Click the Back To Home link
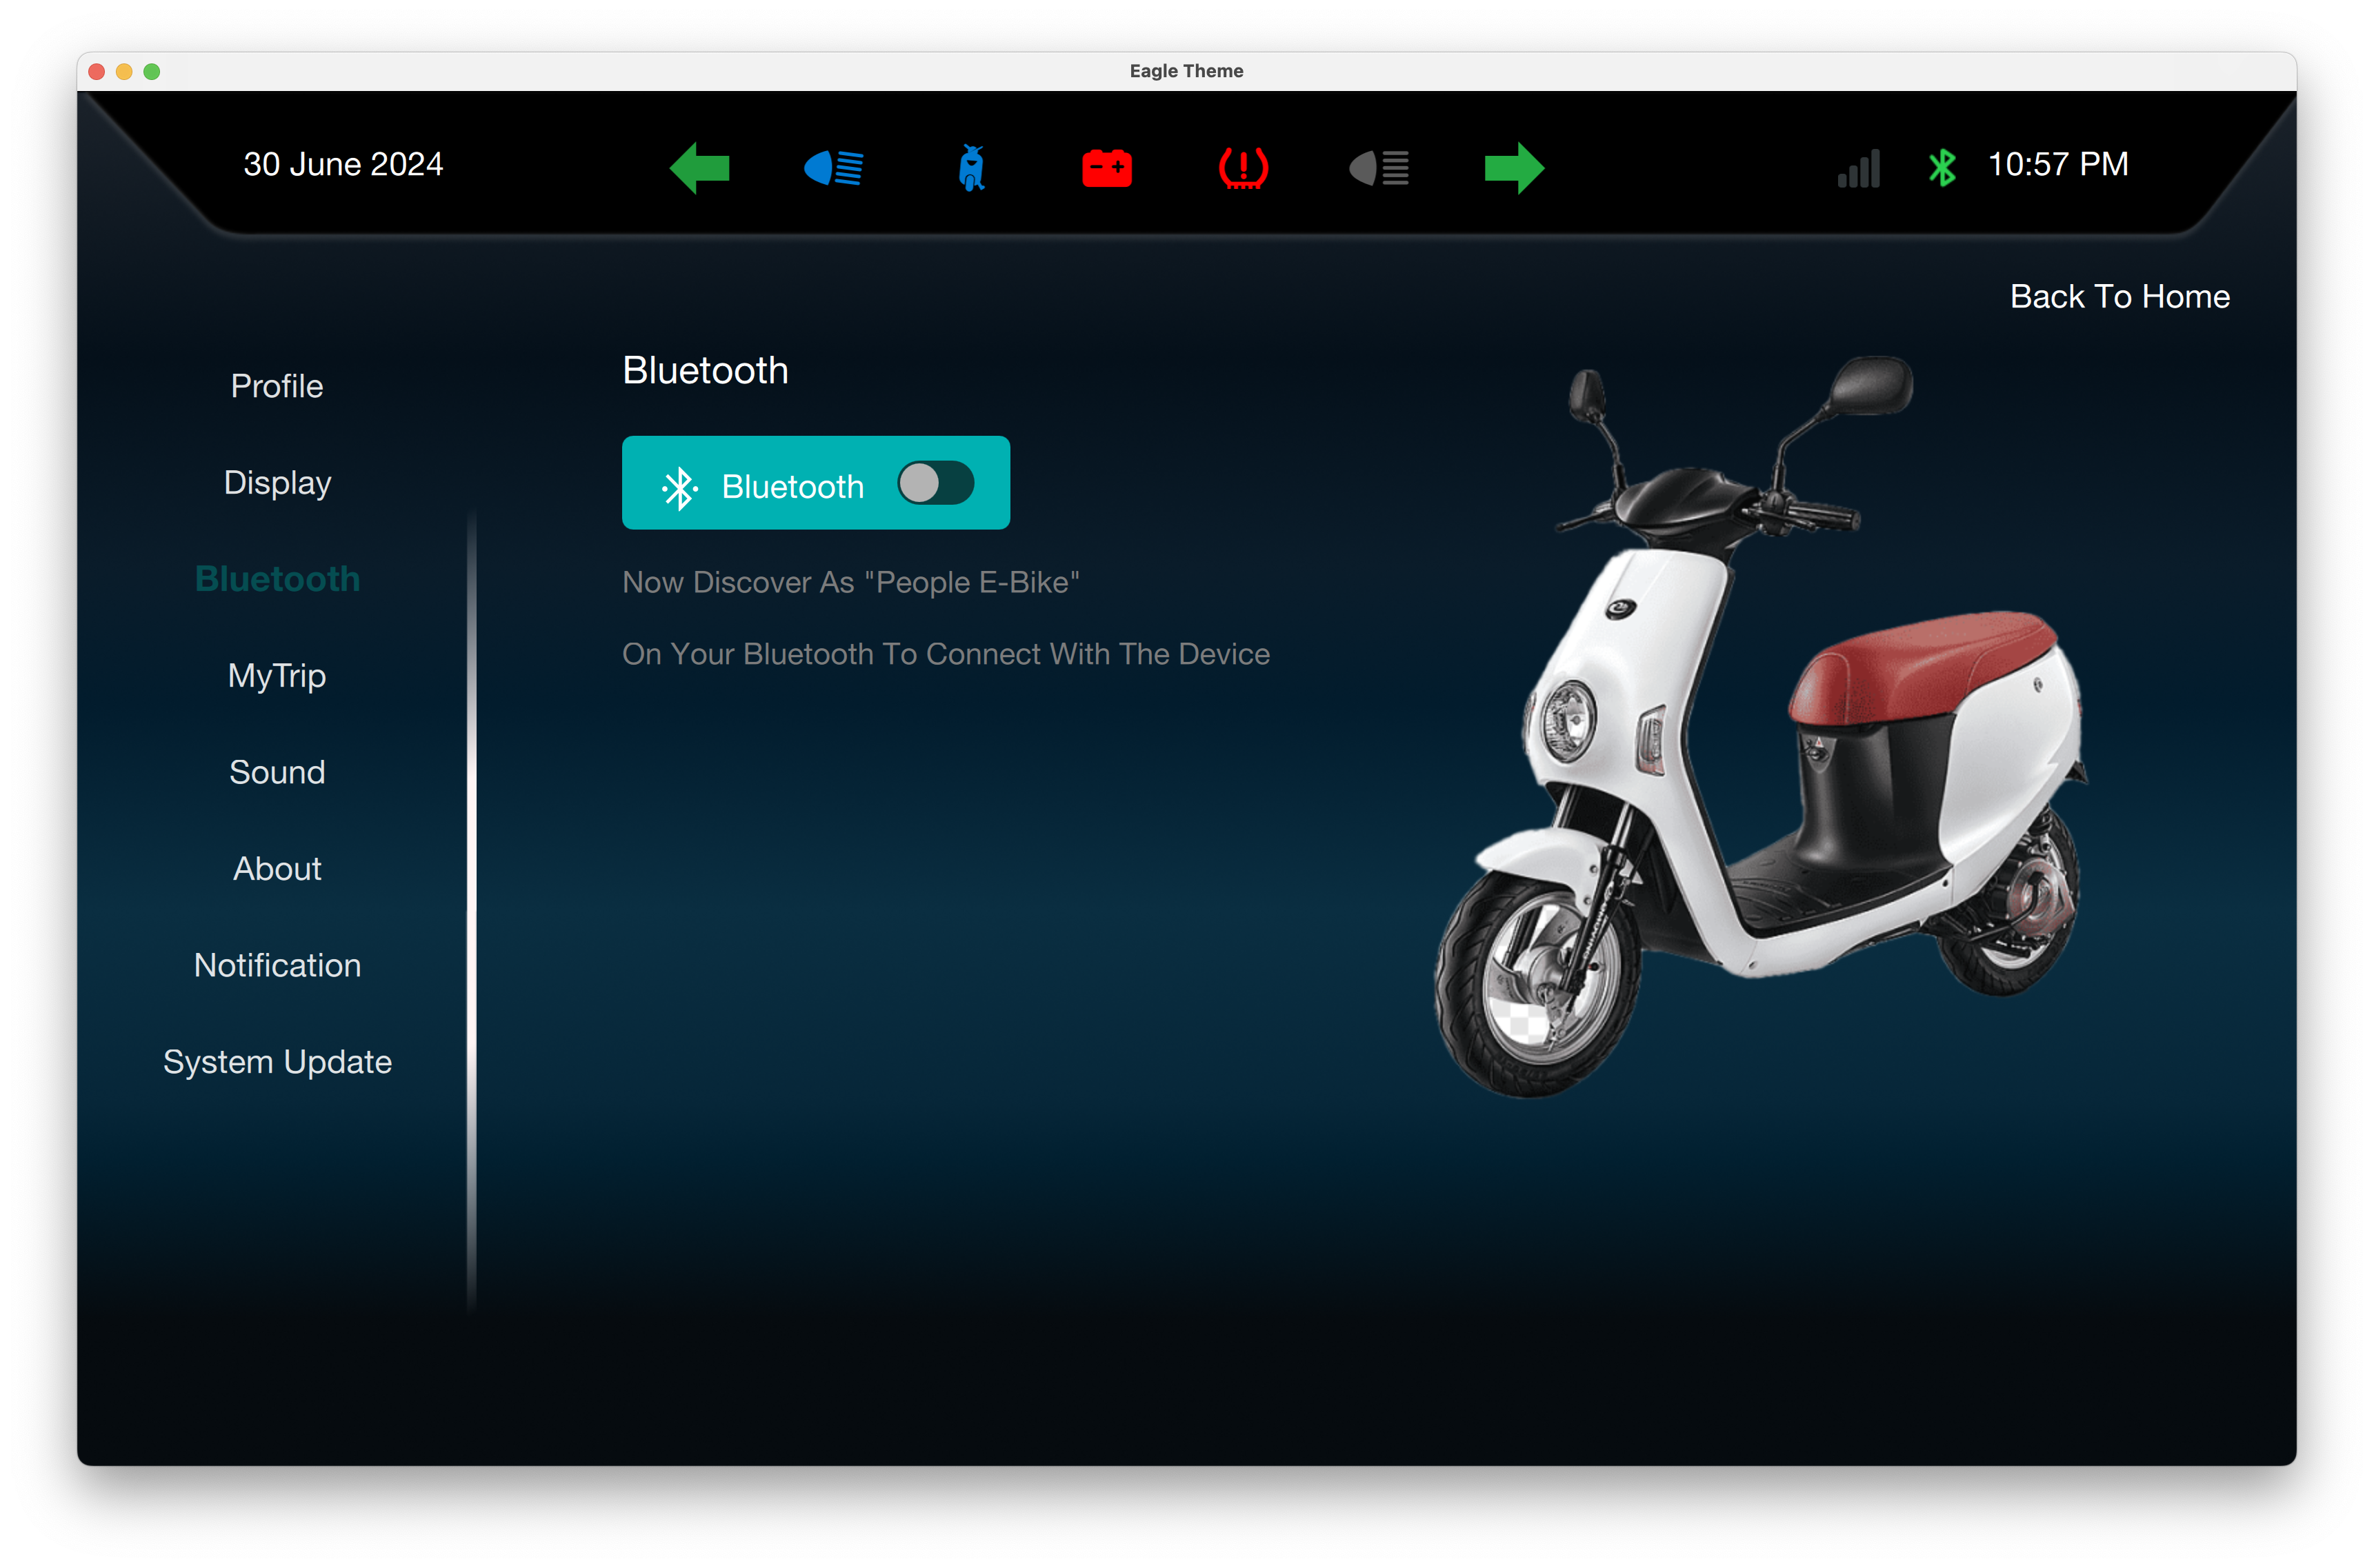Image resolution: width=2374 pixels, height=1568 pixels. coord(2120,296)
